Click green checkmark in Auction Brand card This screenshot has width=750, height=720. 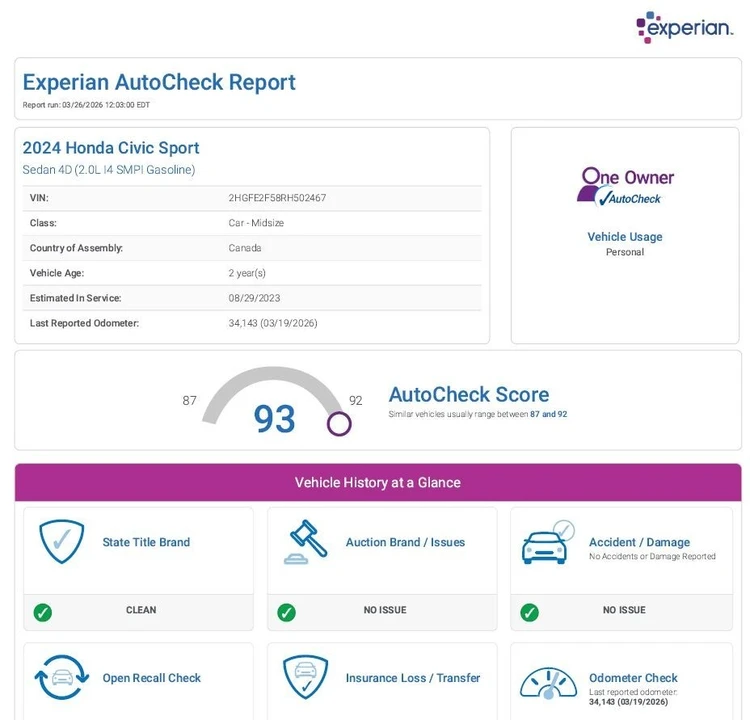pos(287,612)
